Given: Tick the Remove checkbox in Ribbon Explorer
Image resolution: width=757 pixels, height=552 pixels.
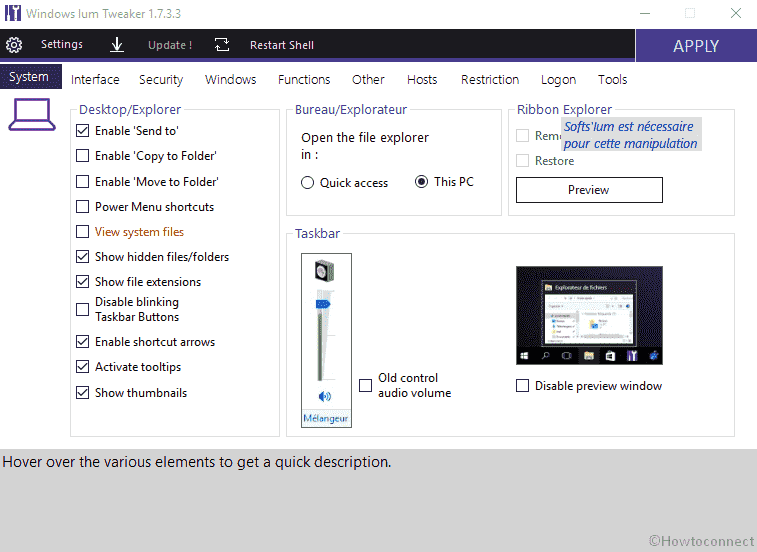Looking at the screenshot, I should click(x=522, y=136).
